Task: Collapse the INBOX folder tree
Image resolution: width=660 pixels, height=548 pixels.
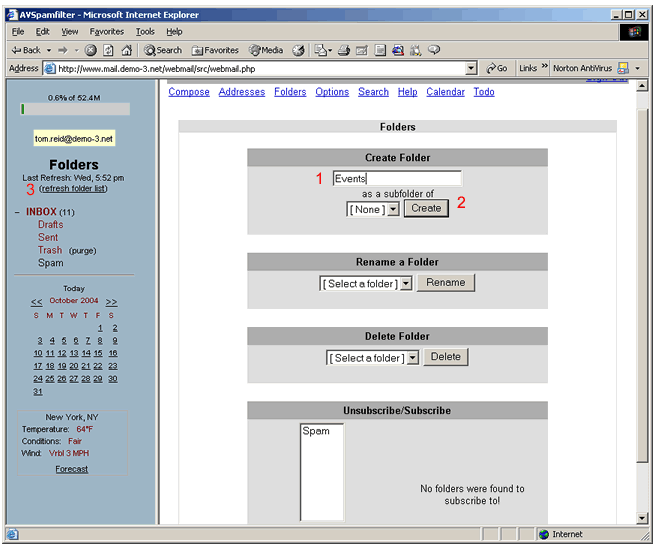Action: [x=17, y=213]
